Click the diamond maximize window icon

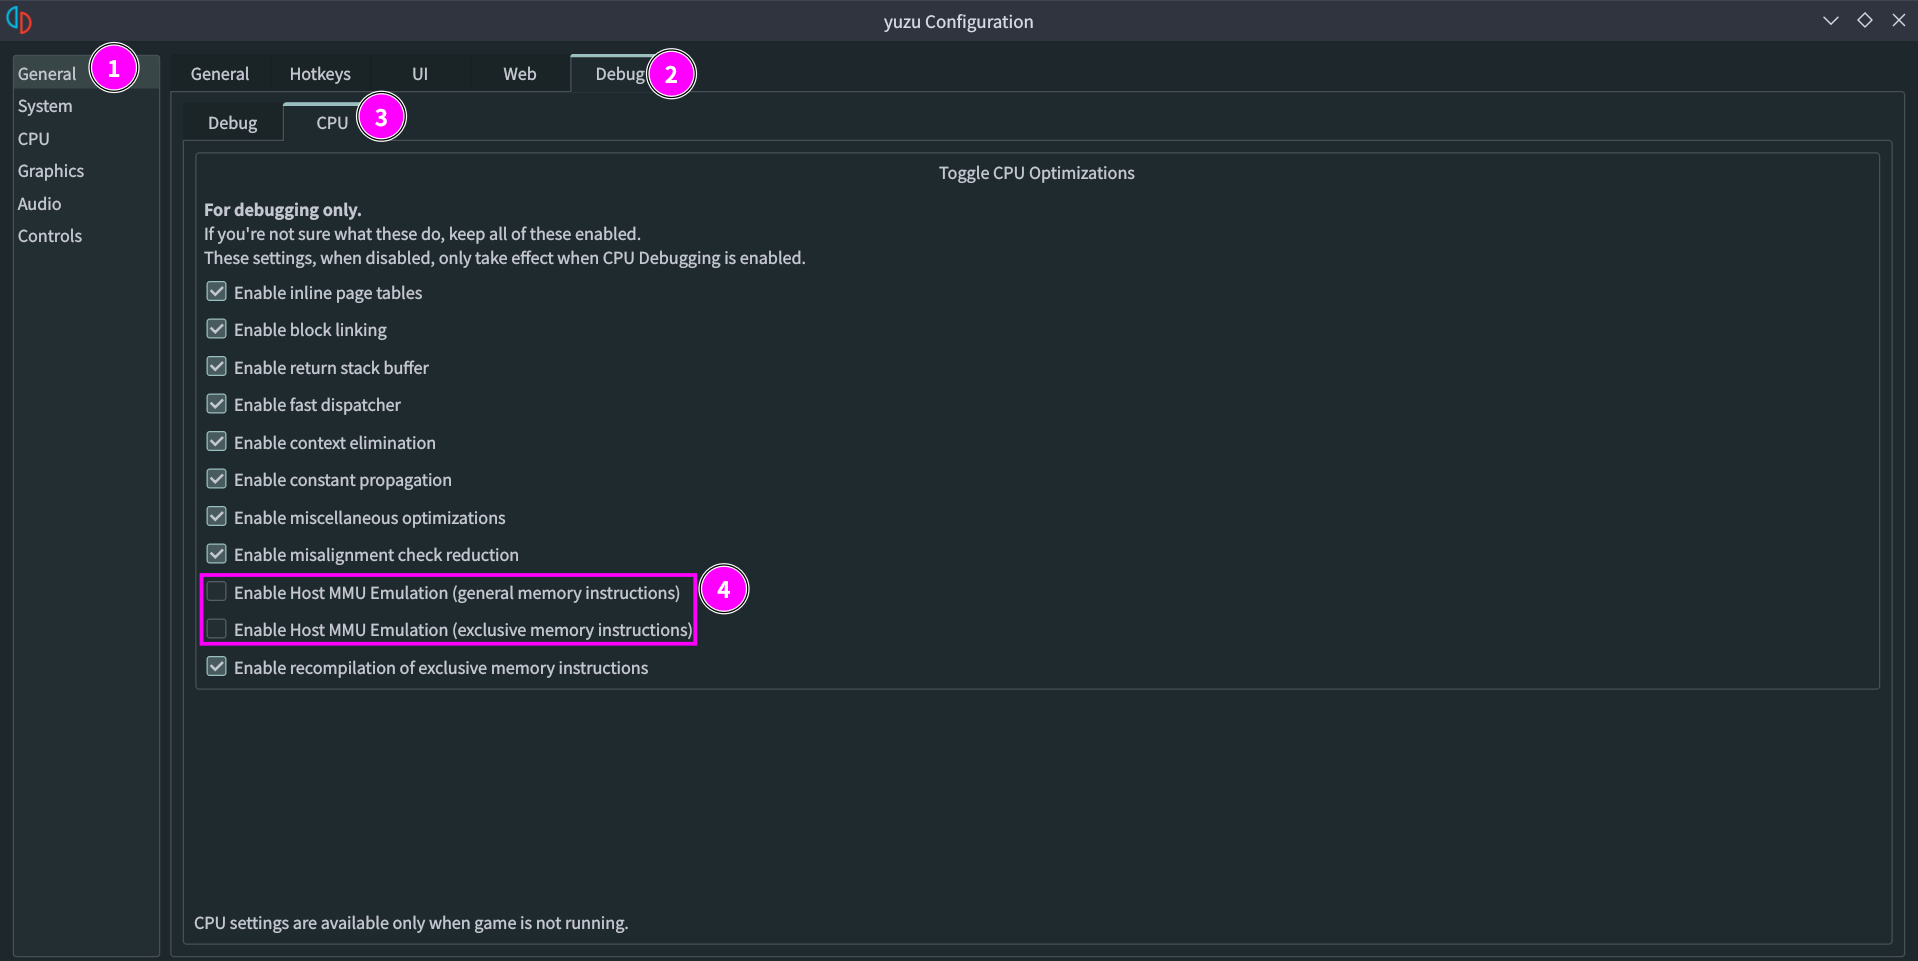pyautogui.click(x=1864, y=21)
